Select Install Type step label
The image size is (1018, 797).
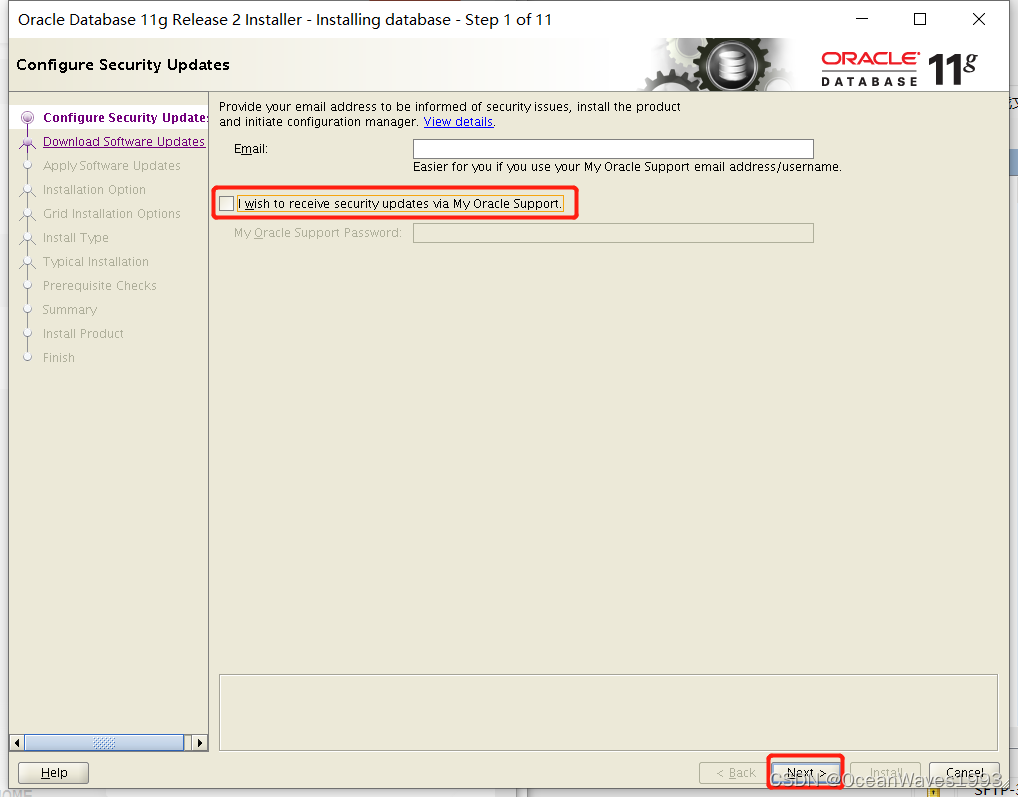click(75, 238)
